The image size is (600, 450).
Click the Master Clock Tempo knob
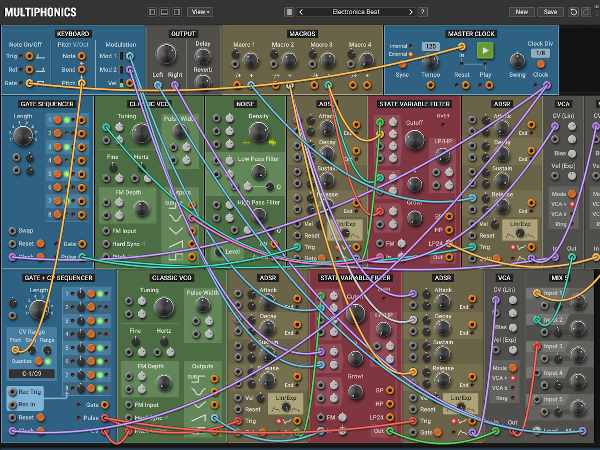[x=430, y=61]
